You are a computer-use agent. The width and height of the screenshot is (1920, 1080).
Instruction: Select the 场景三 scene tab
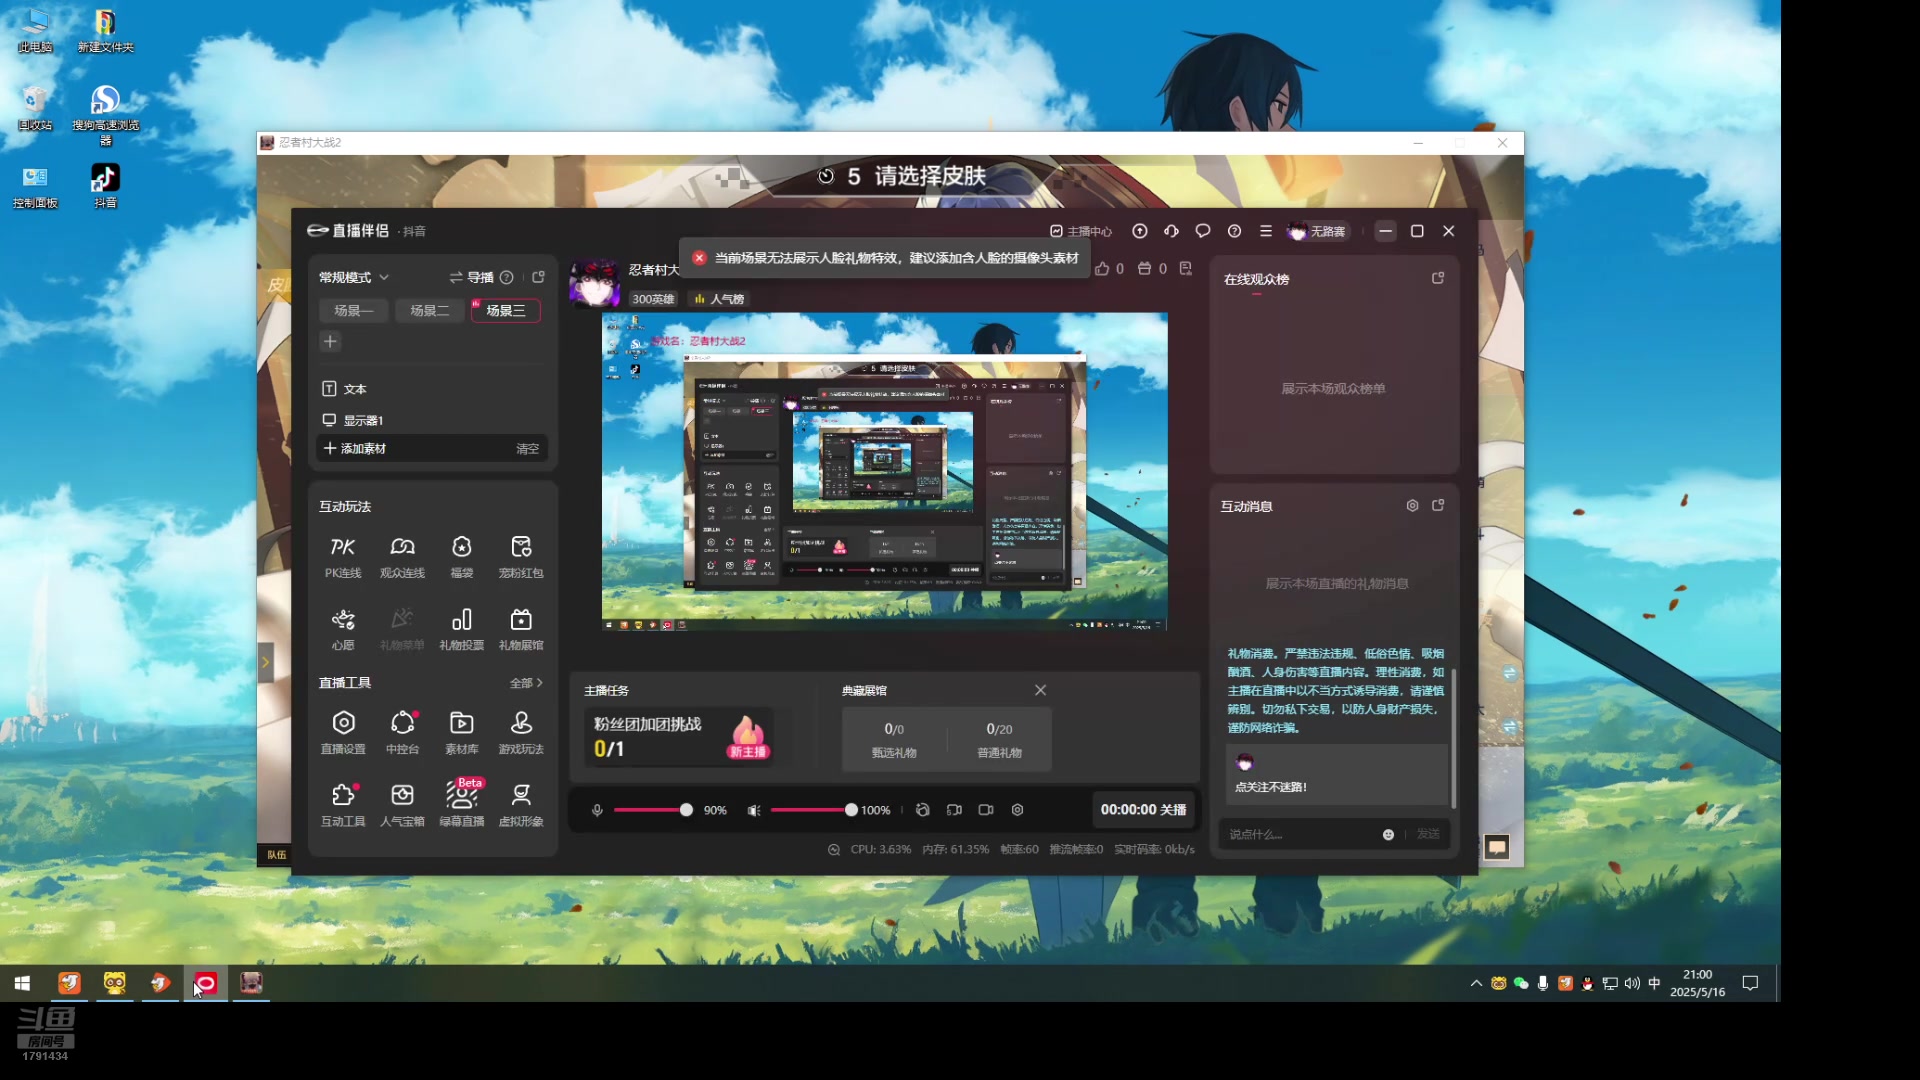point(505,311)
